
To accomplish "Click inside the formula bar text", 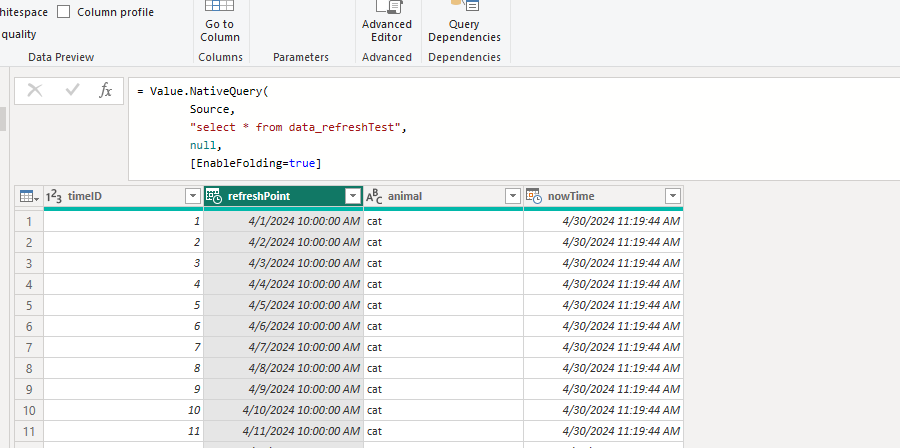I will pyautogui.click(x=514, y=128).
